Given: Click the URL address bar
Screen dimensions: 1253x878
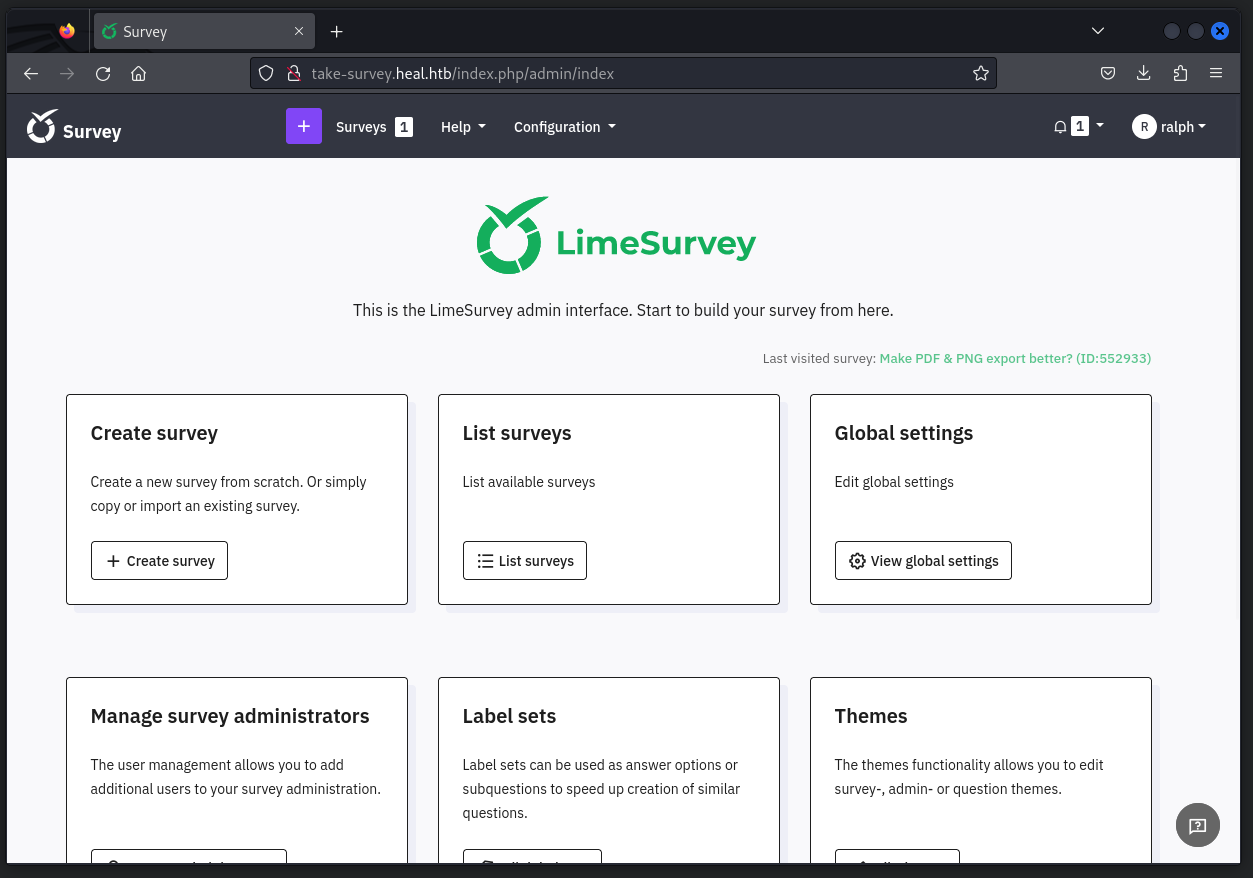Looking at the screenshot, I should pos(620,73).
